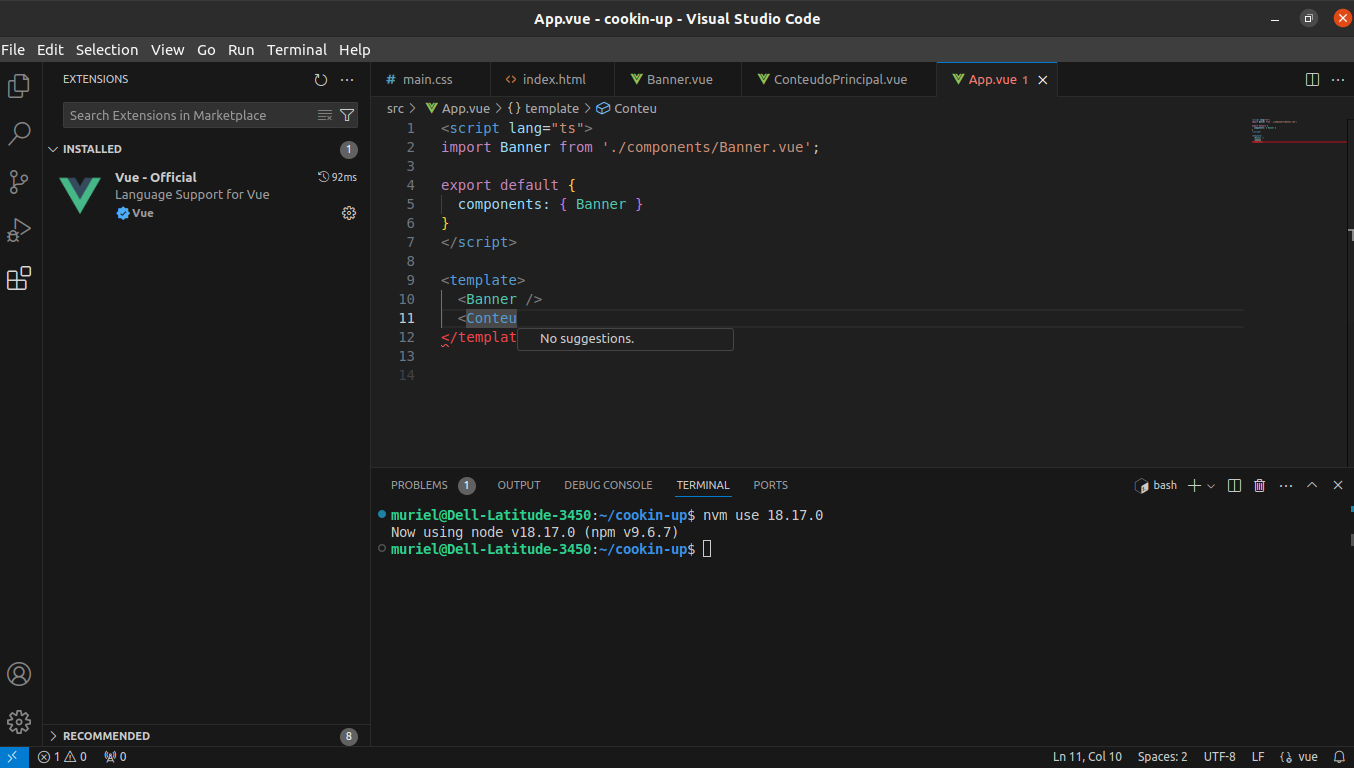1354x768 pixels.
Task: Open the Explorer view in activity bar
Action: (x=19, y=86)
